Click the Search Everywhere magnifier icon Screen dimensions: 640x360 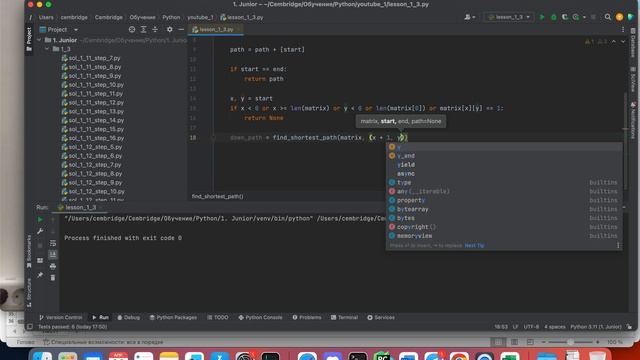click(608, 17)
